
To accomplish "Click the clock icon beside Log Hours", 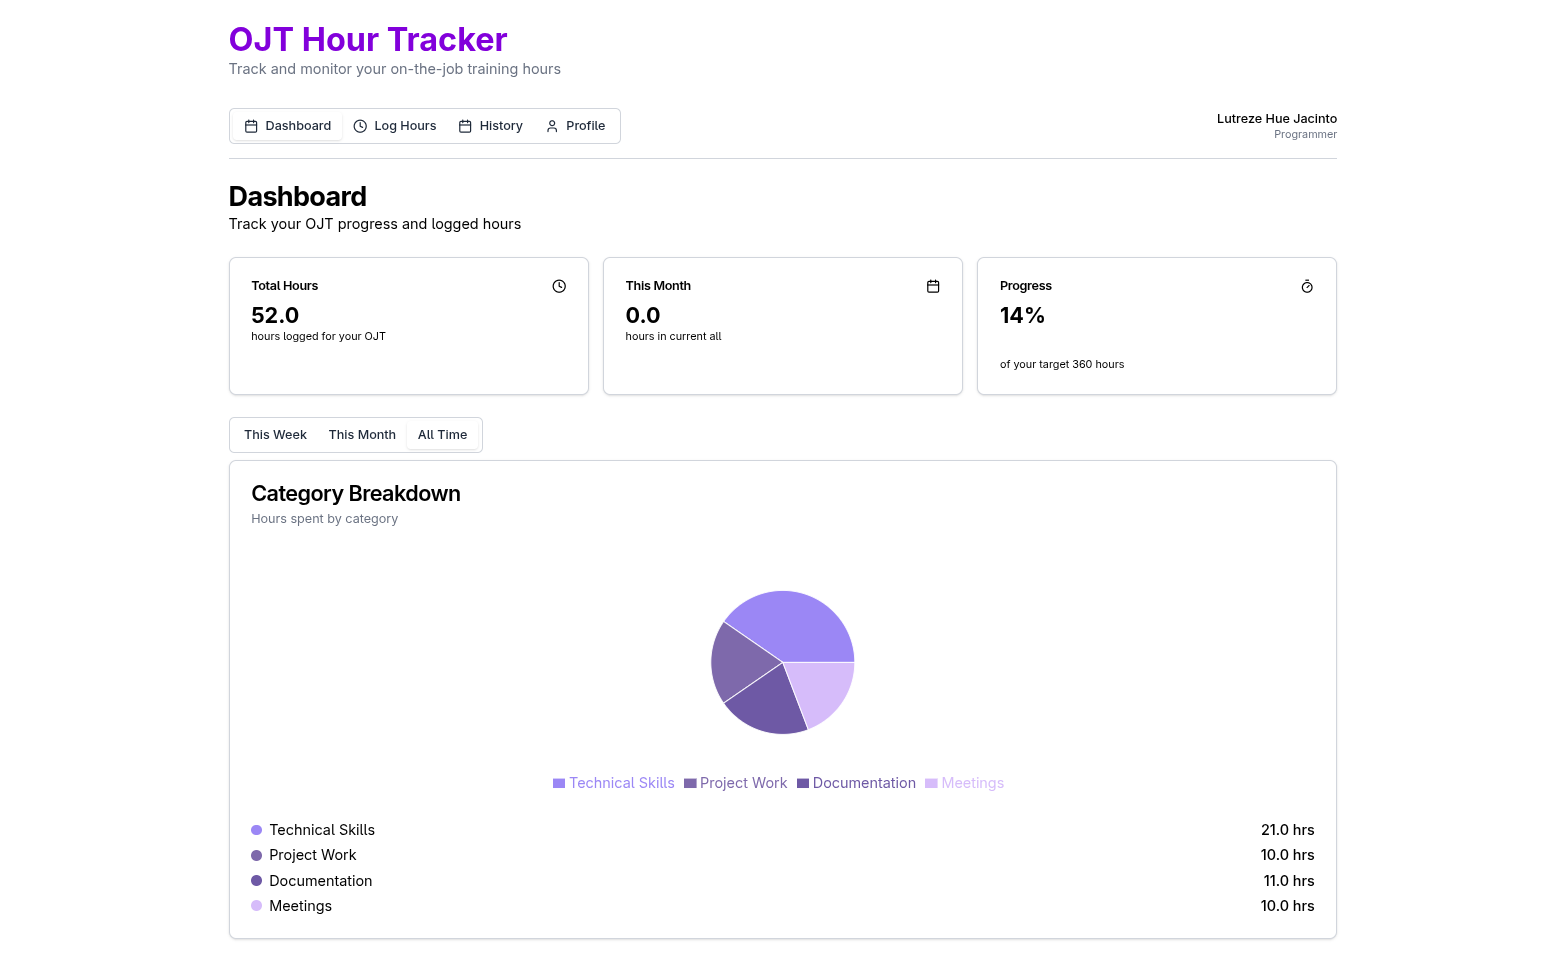I will pyautogui.click(x=360, y=126).
